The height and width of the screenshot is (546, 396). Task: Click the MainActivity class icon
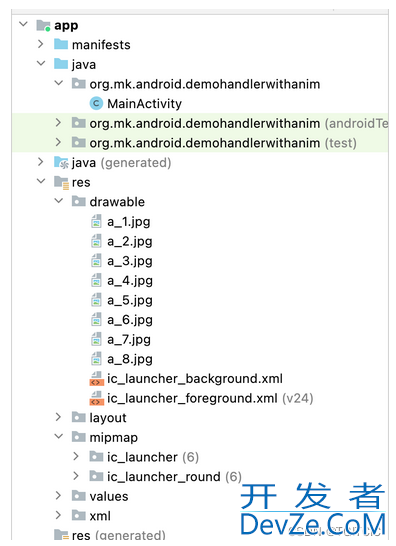click(96, 103)
